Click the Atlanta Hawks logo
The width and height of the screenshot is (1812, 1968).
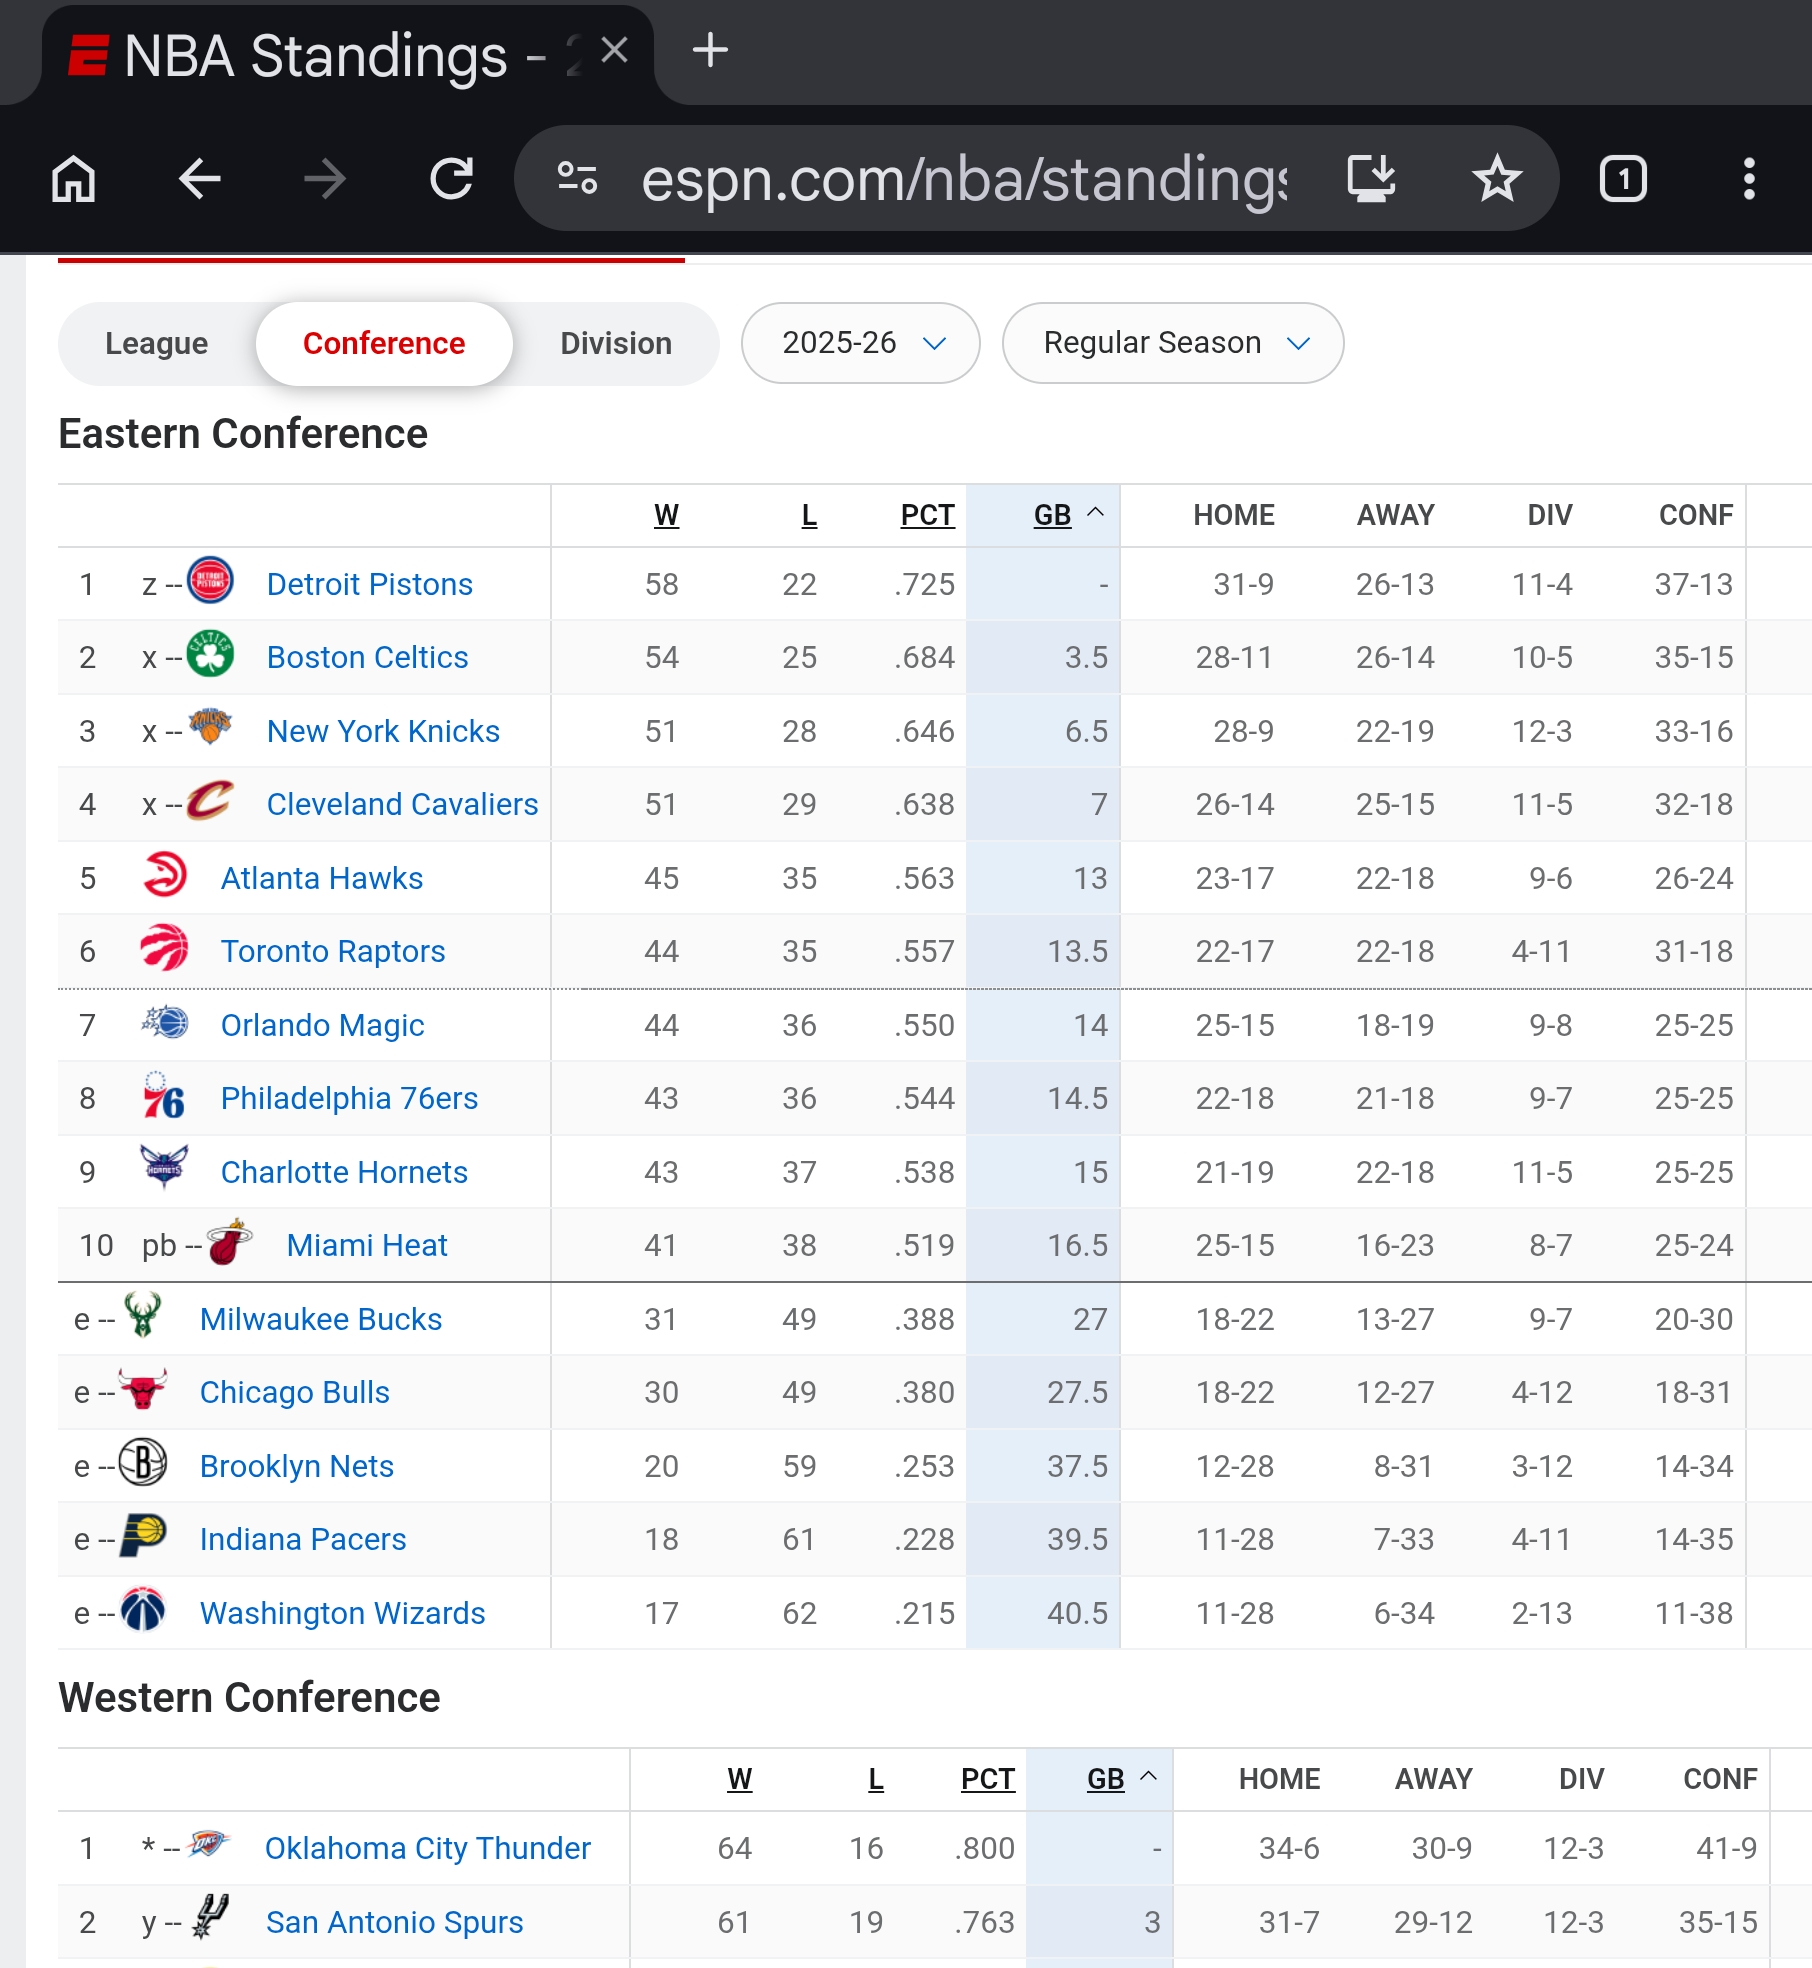click(165, 875)
